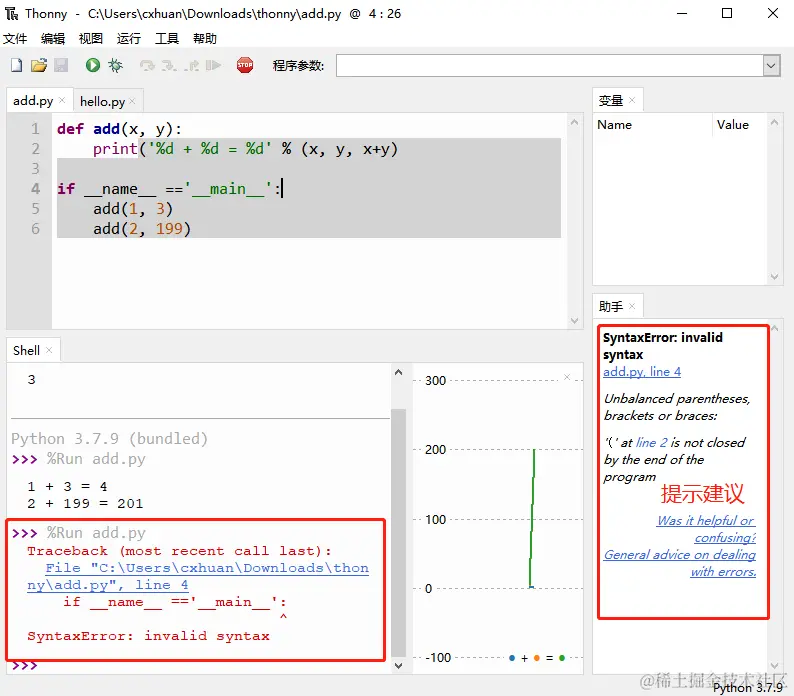Select the 变量 panel tab
Image resolution: width=794 pixels, height=696 pixels.
(x=611, y=100)
